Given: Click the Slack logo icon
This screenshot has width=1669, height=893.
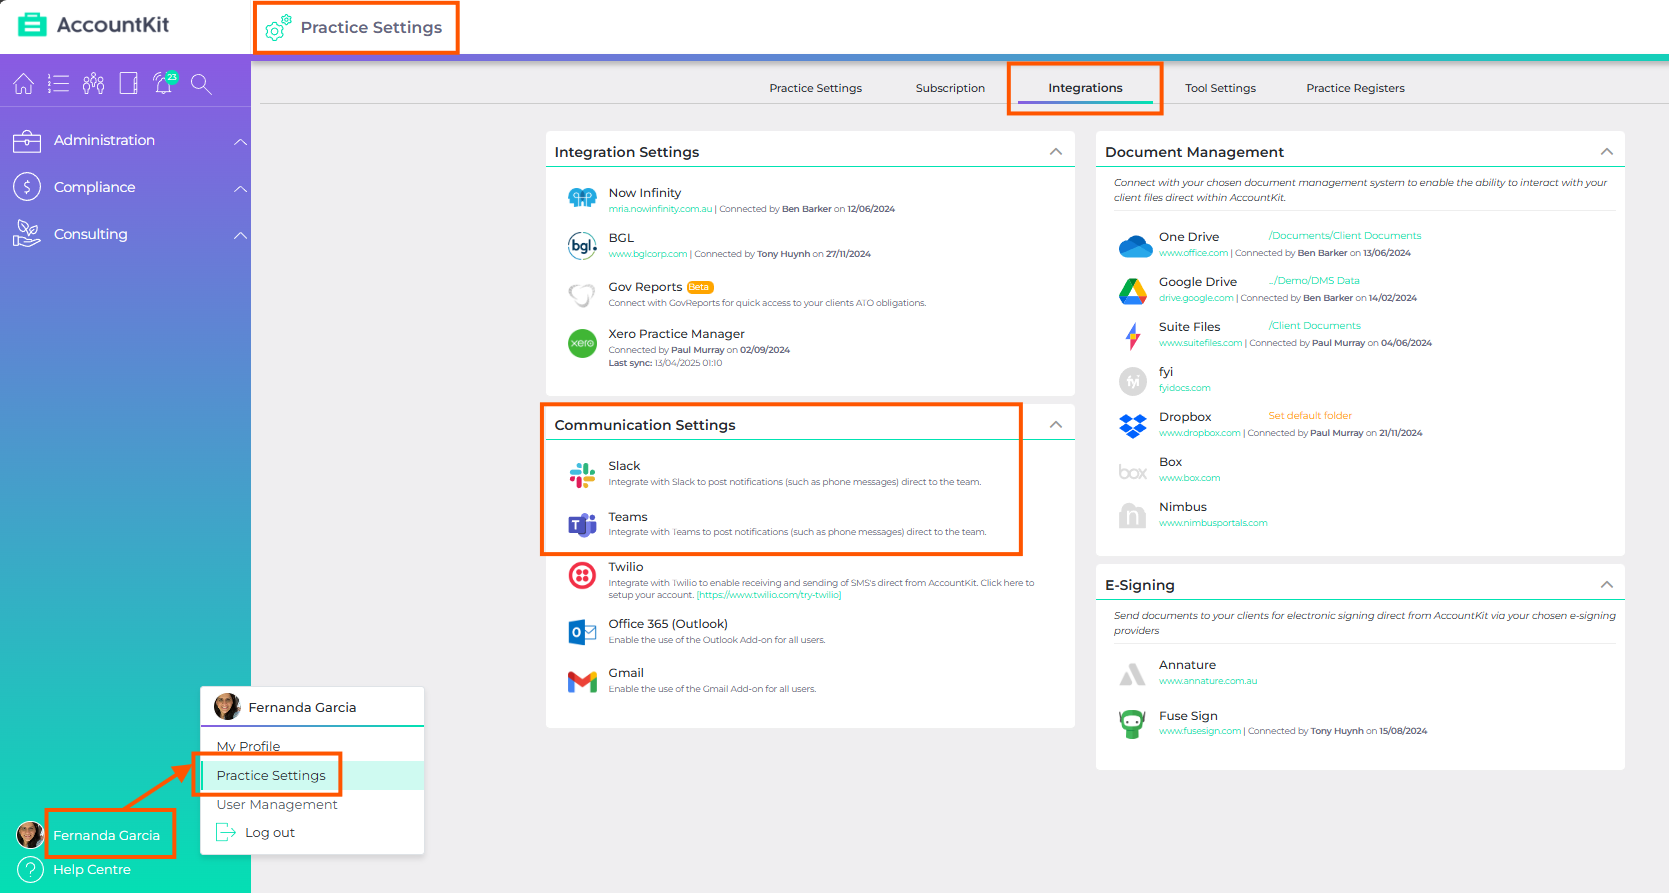Looking at the screenshot, I should pos(582,475).
